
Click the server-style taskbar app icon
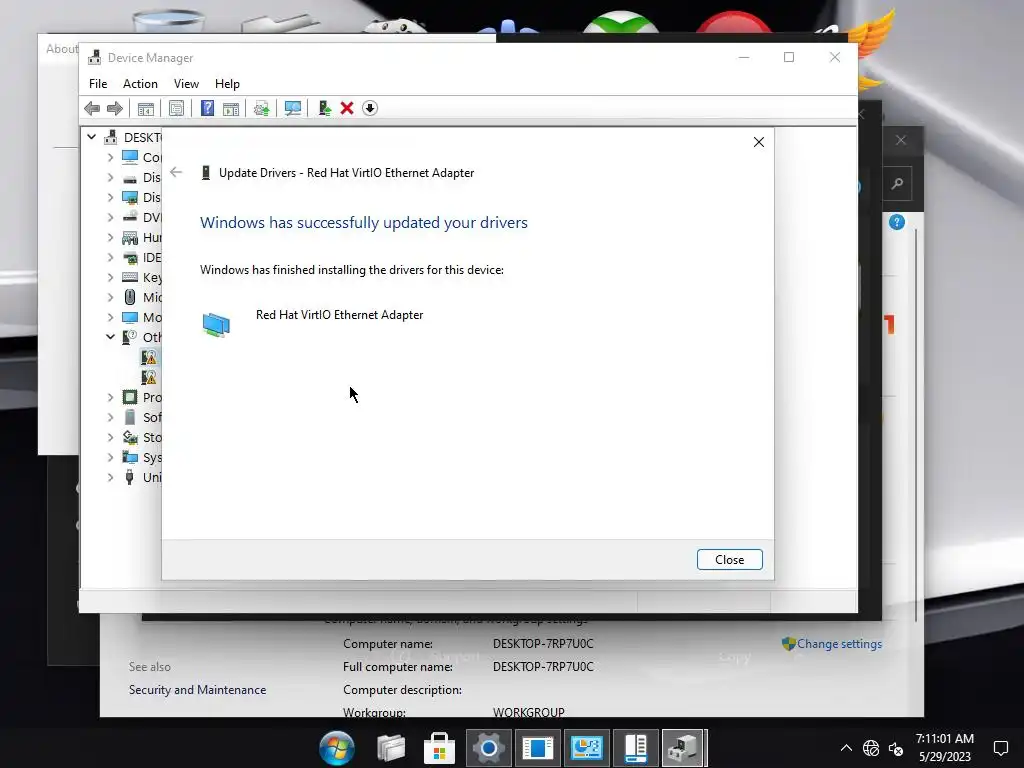(x=635, y=748)
